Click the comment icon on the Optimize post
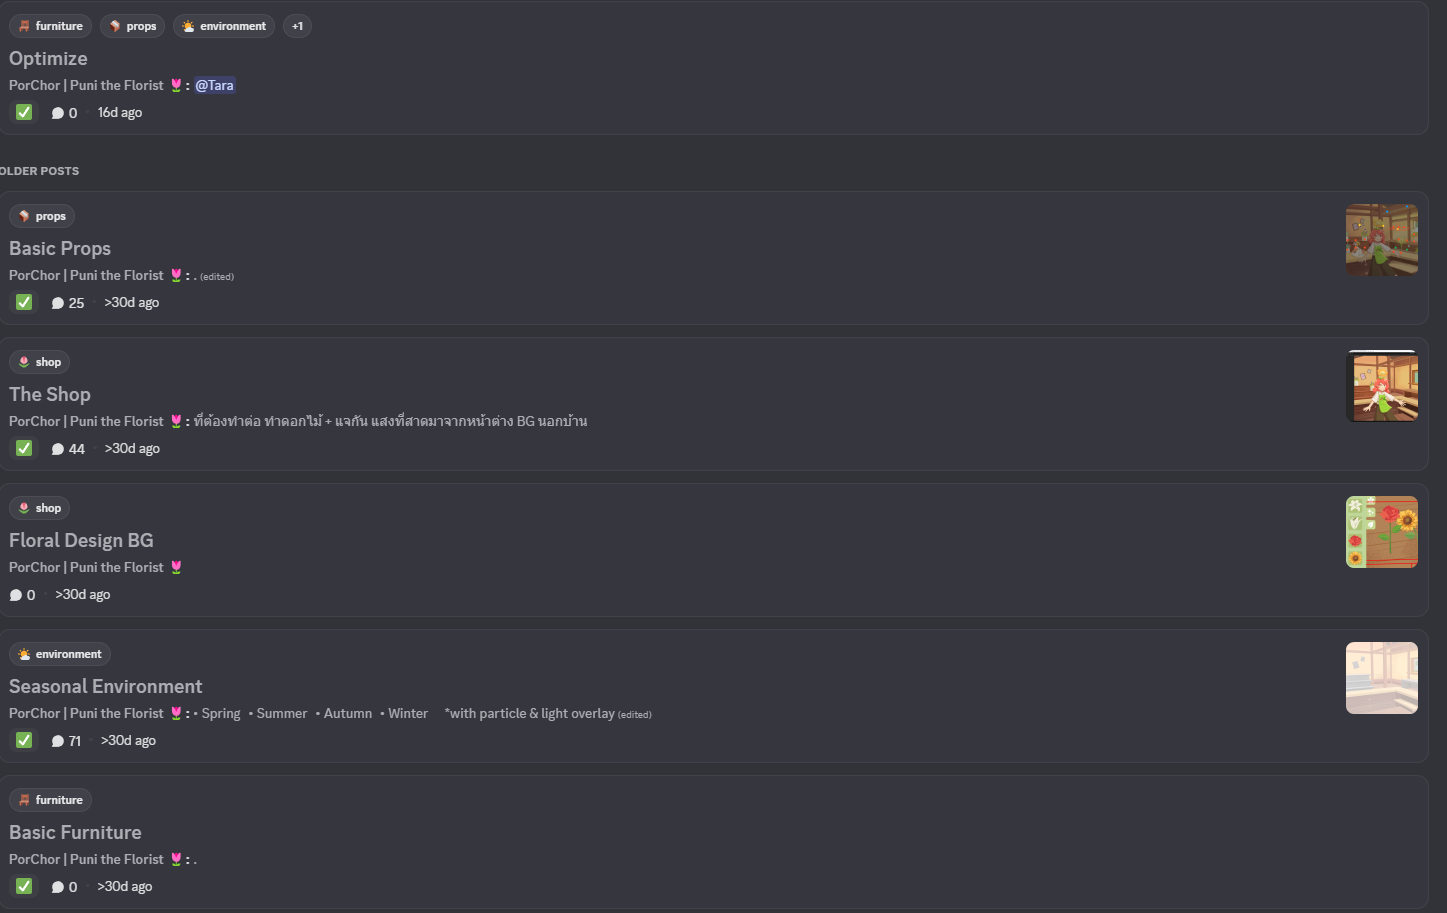Image resolution: width=1447 pixels, height=913 pixels. coord(58,113)
